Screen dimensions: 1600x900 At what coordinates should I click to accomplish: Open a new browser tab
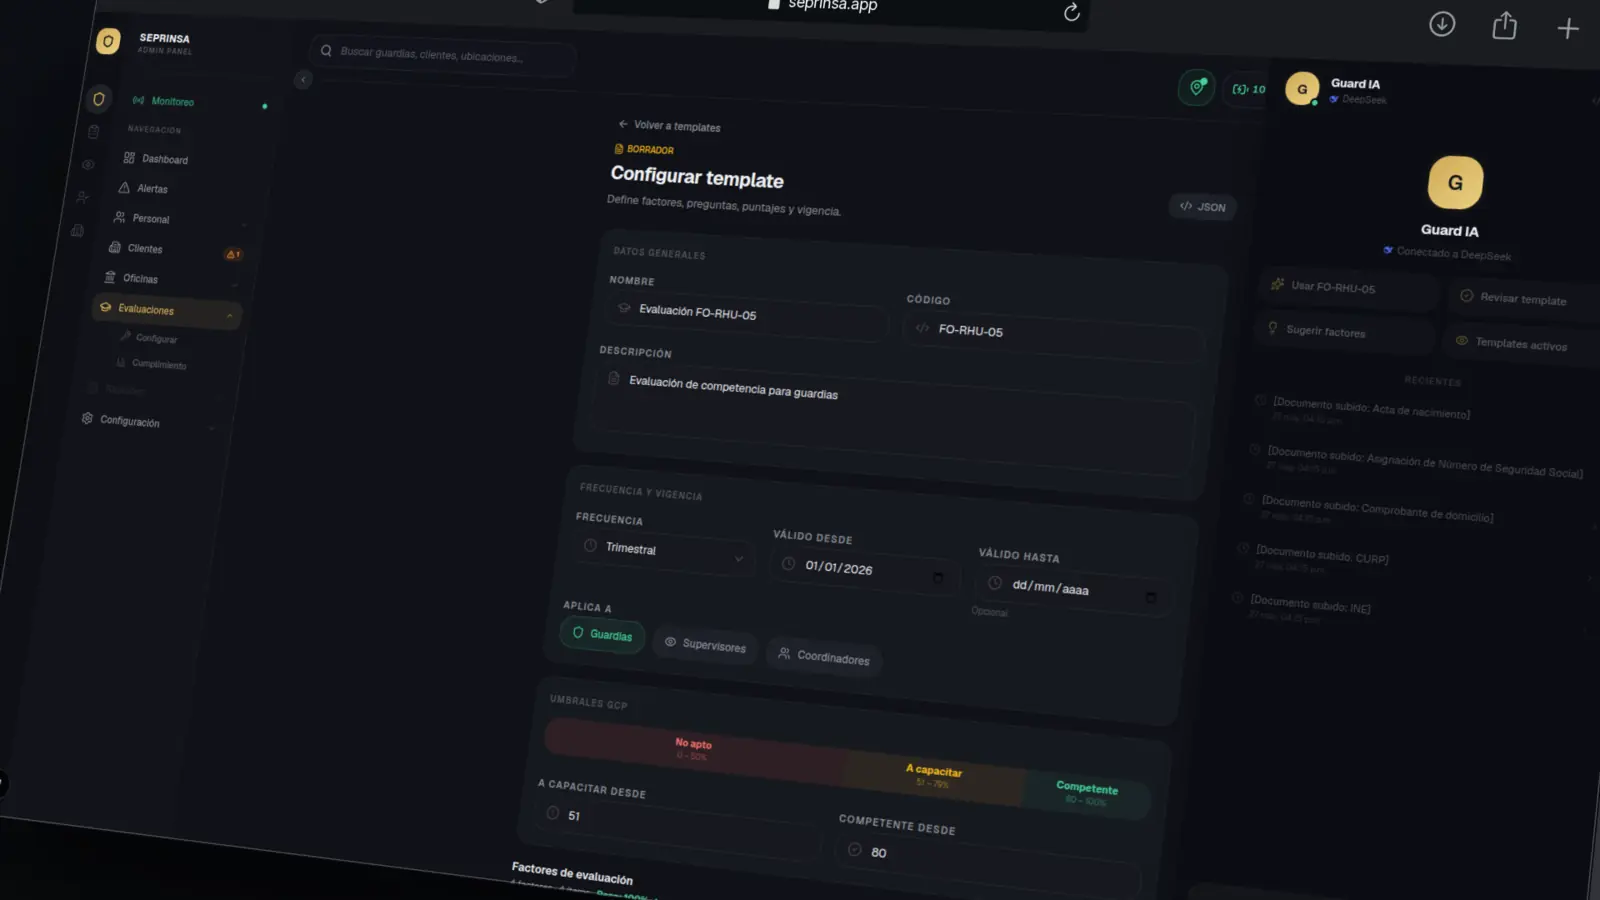[x=1568, y=29]
